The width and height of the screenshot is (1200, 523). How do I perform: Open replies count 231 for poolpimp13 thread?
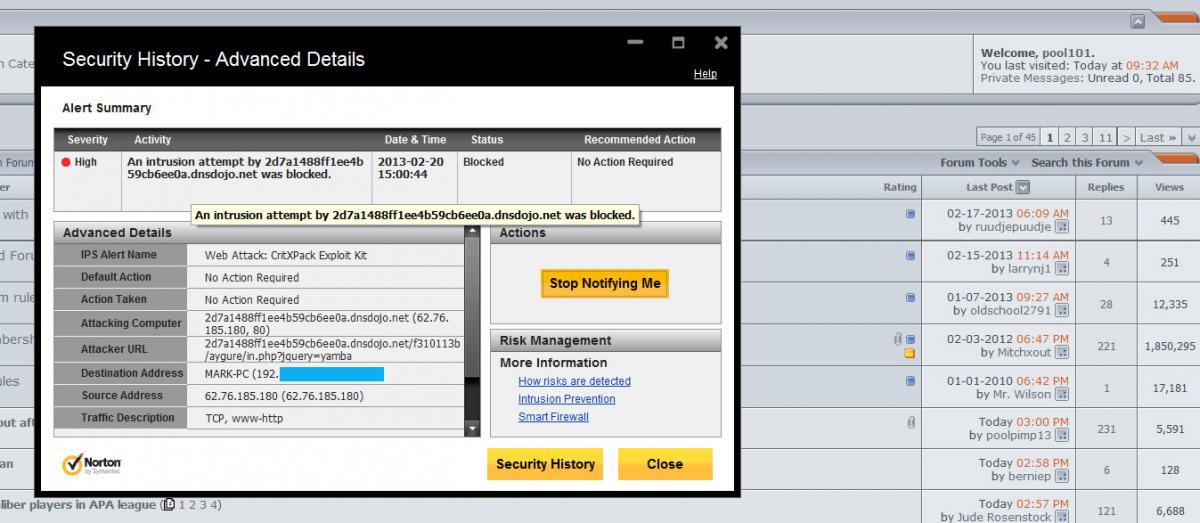pos(1106,430)
